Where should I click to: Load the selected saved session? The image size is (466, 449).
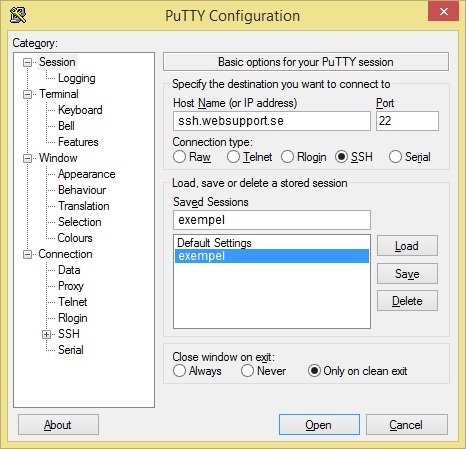click(x=407, y=246)
